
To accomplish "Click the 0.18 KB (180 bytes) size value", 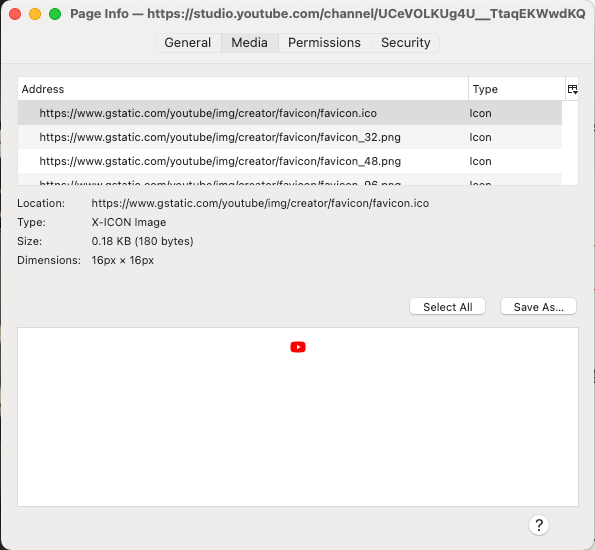I will [142, 241].
